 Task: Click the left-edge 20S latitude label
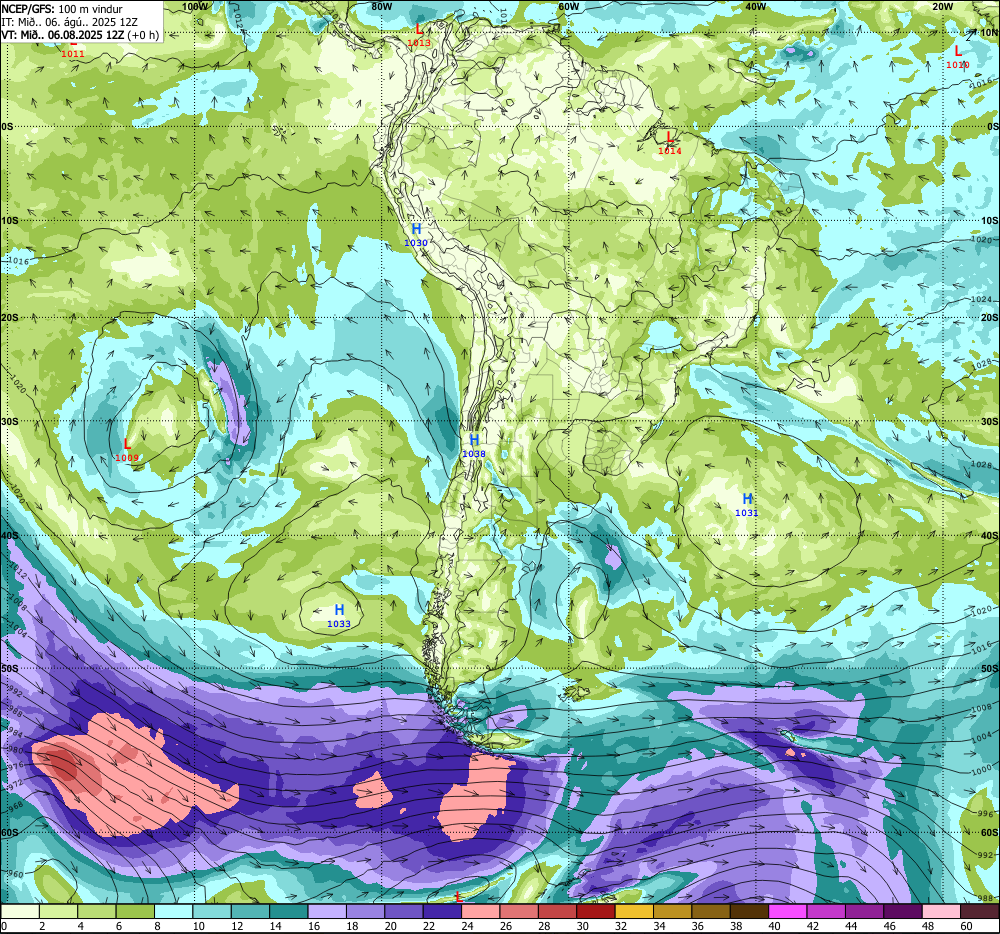coord(10,317)
